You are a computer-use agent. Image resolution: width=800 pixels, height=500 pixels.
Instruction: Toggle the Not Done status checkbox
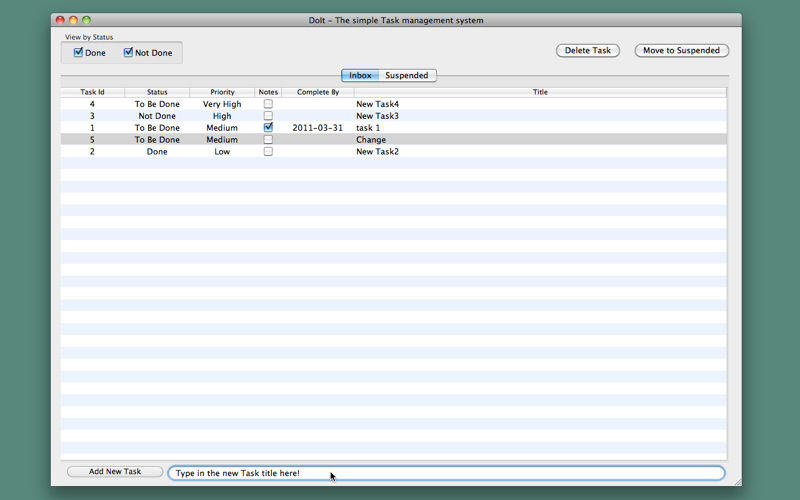pyautogui.click(x=128, y=52)
